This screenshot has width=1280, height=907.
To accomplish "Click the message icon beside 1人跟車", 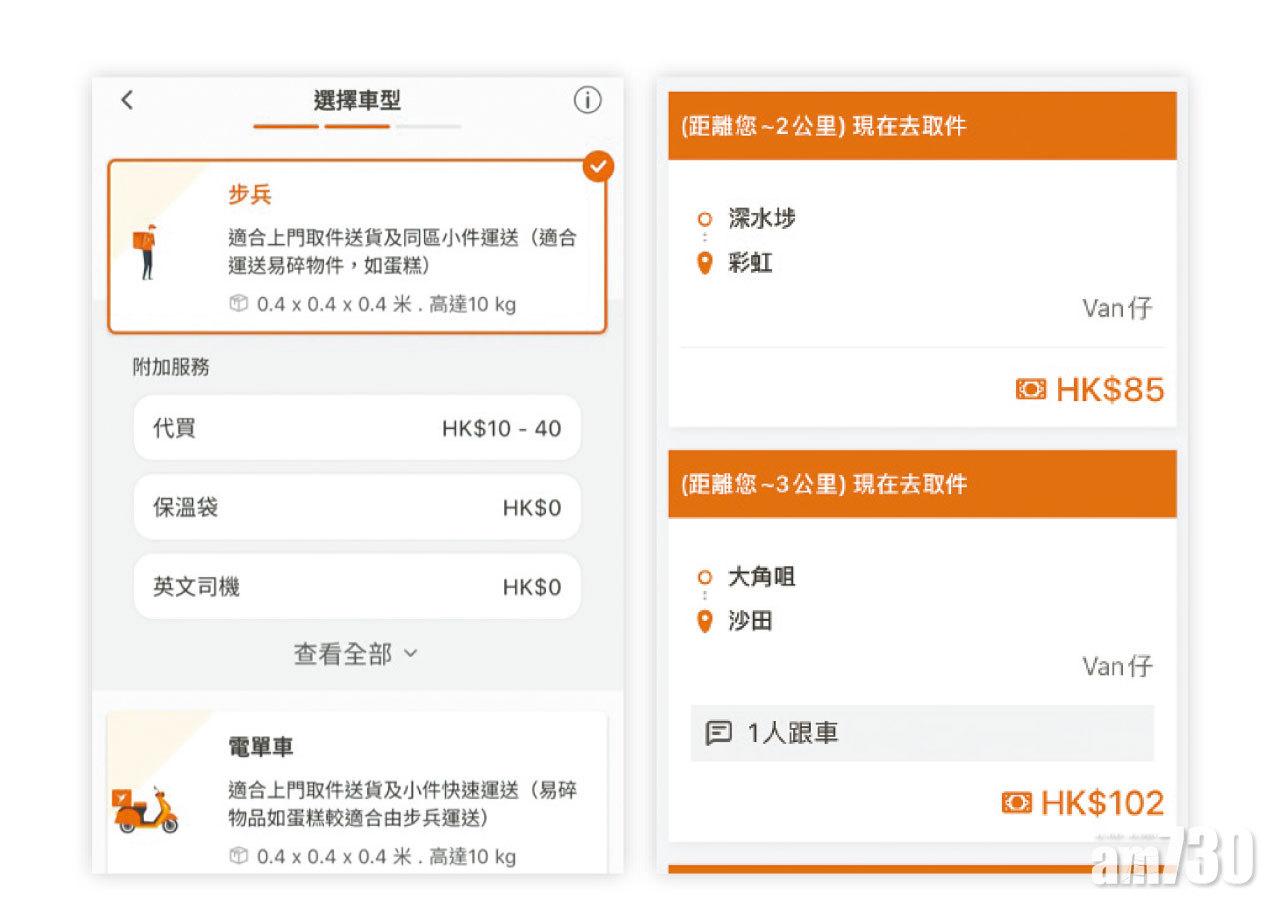I will [717, 734].
